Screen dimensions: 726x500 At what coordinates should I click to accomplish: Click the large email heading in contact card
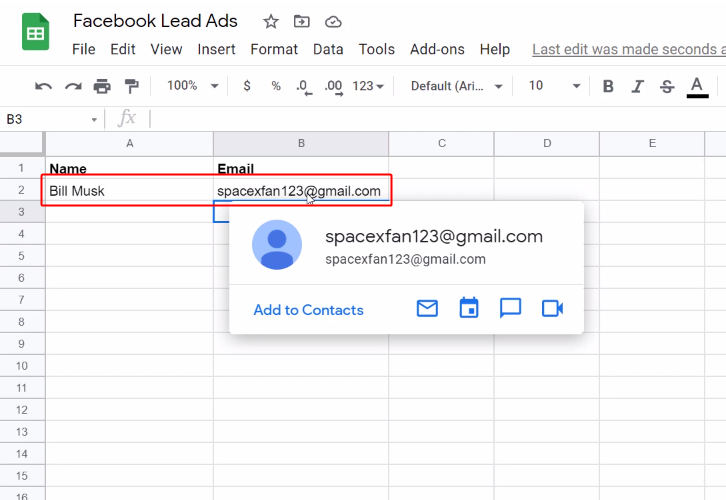[434, 236]
